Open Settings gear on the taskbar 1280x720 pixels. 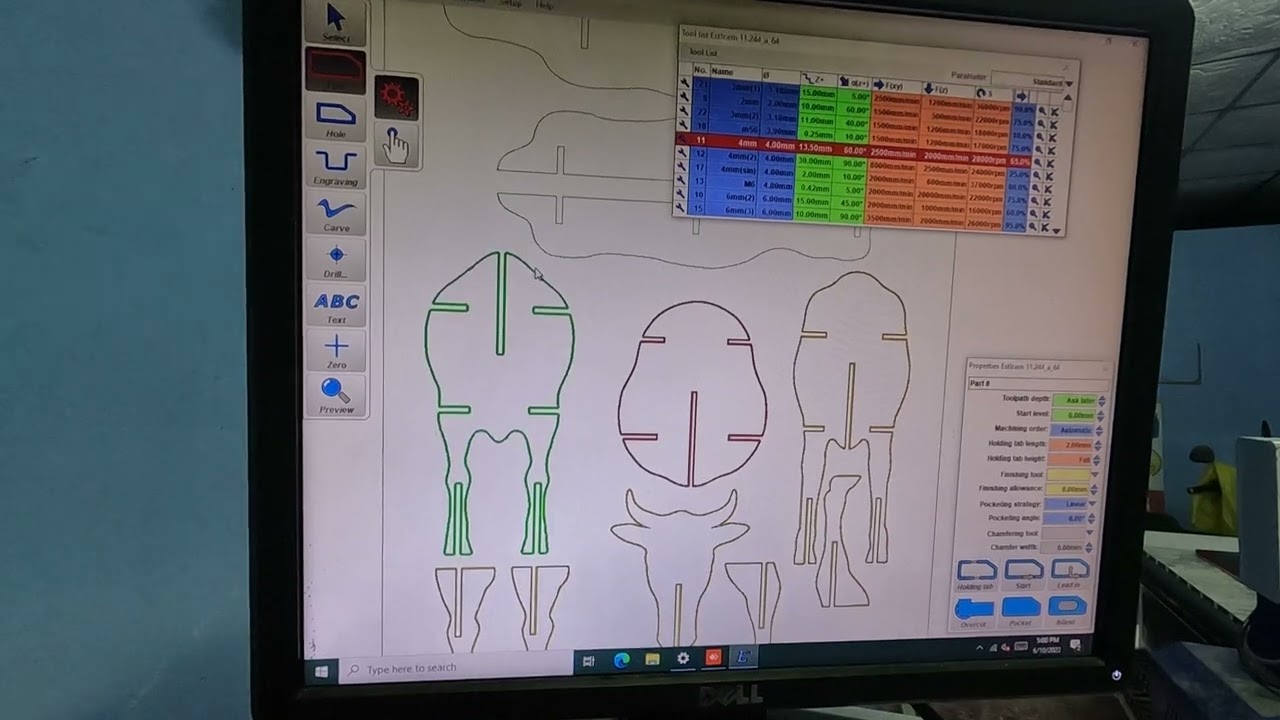coord(683,658)
